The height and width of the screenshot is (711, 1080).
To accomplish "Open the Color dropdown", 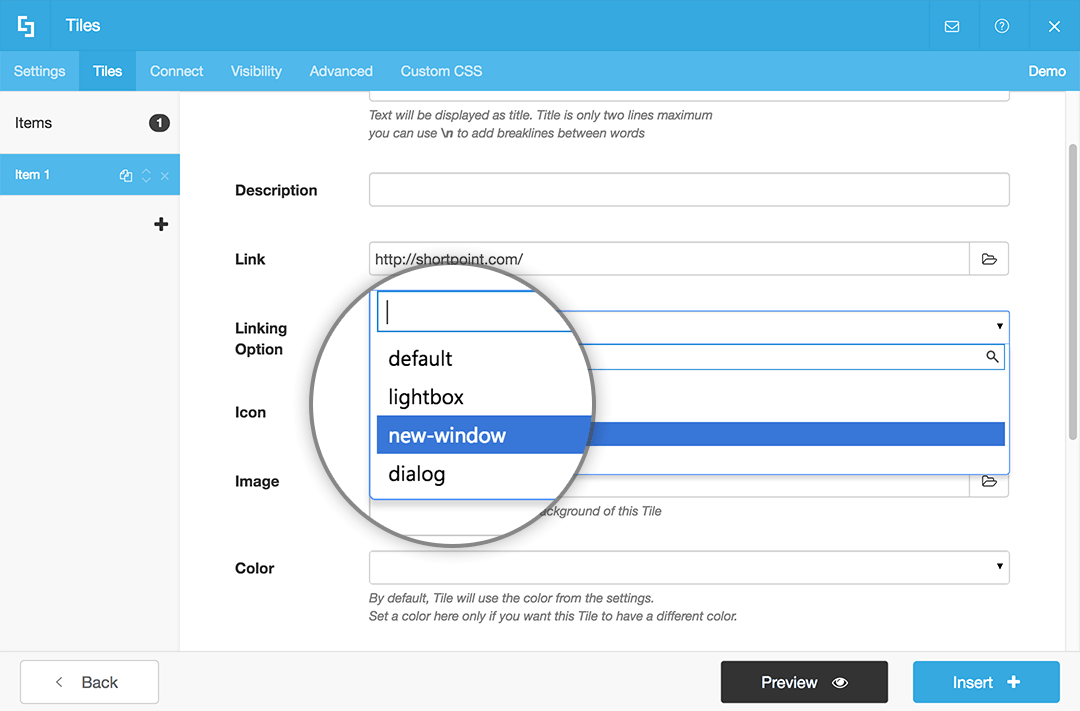I will (x=998, y=567).
